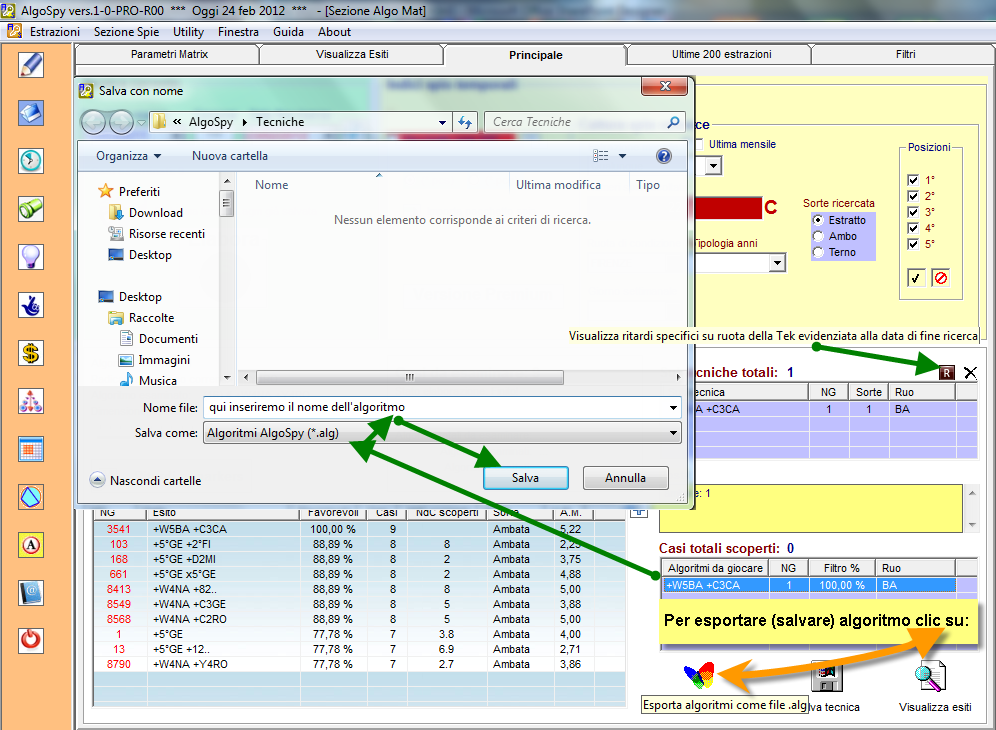The width and height of the screenshot is (996, 730).
Task: Toggle the Ultima mensile checkbox
Action: (x=699, y=144)
